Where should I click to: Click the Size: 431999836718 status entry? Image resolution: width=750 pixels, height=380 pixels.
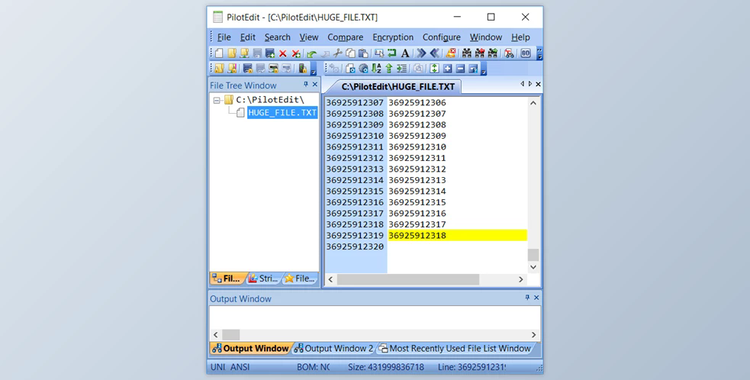[x=386, y=367]
